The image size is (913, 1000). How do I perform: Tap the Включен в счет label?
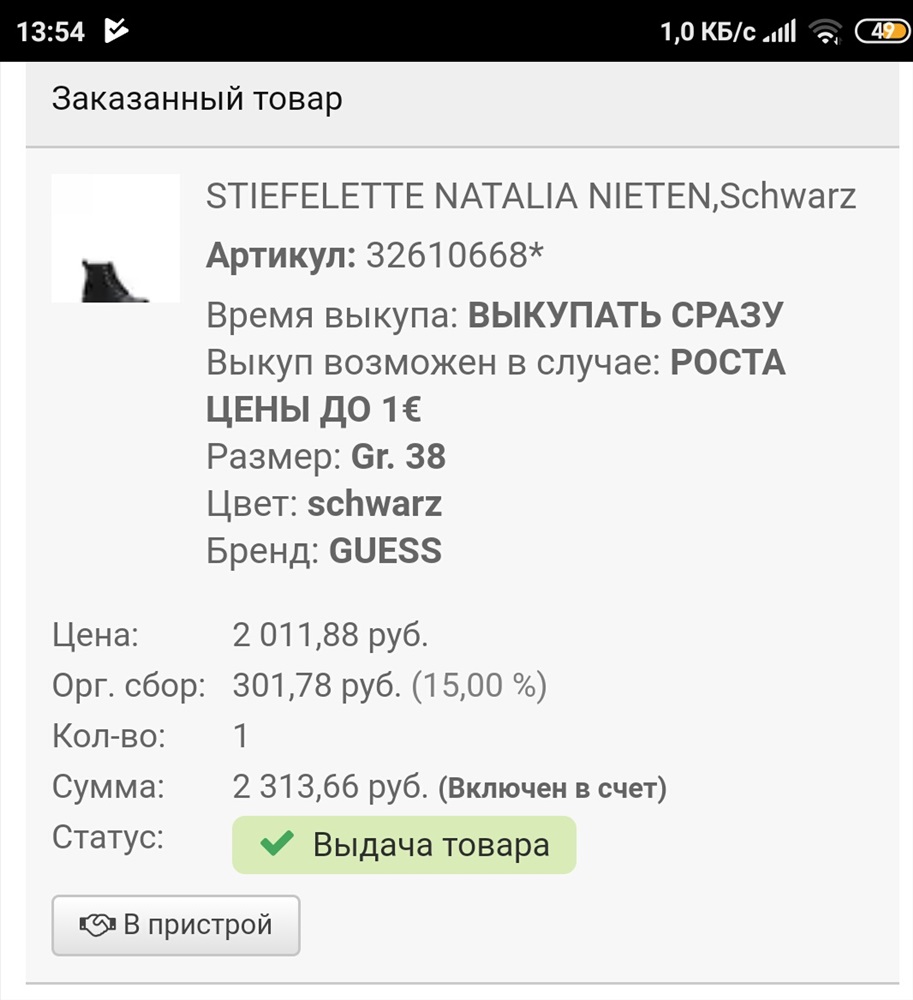click(x=552, y=788)
